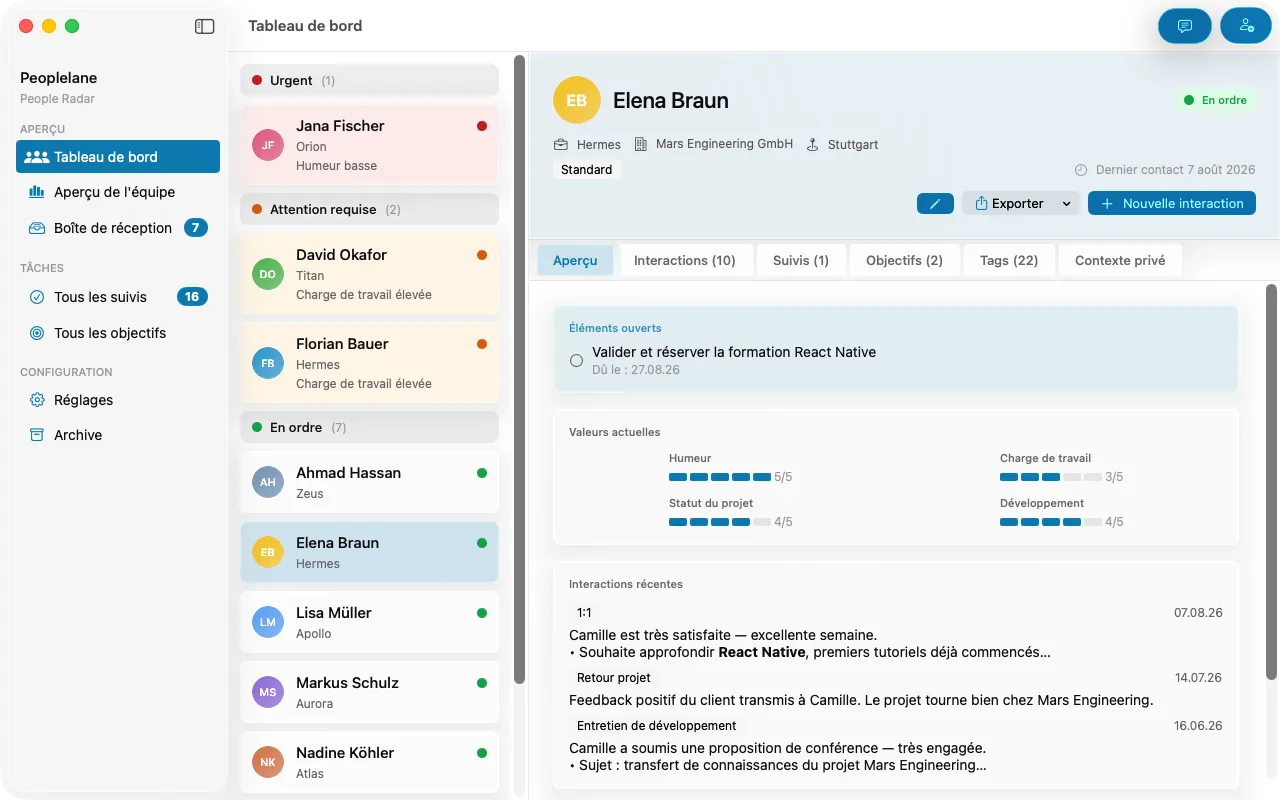This screenshot has width=1280, height=800.
Task: Mark the React Native formation task done
Action: [x=576, y=361]
